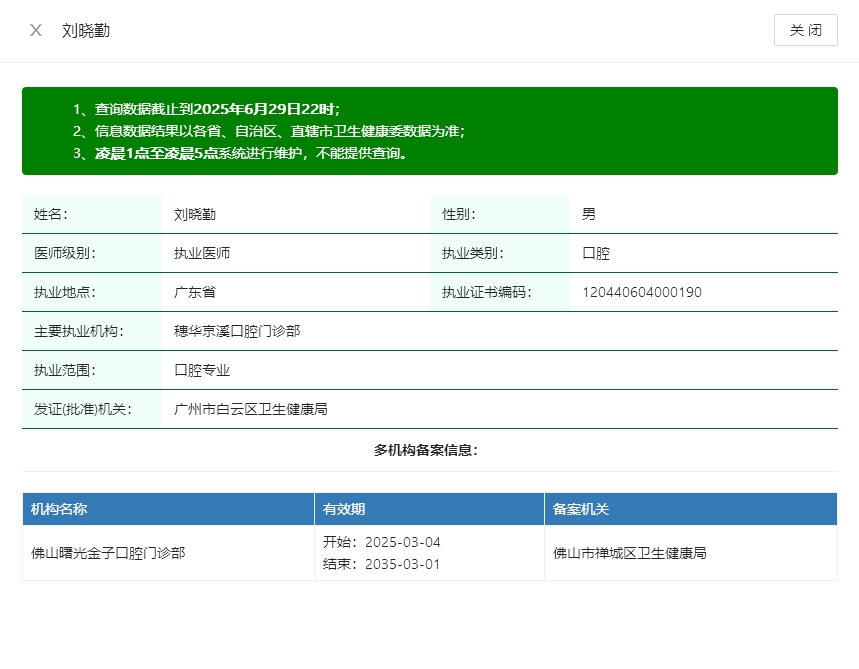The image size is (859, 669).
Task: Select the dialog title 刘晓勤
Action: pos(85,31)
